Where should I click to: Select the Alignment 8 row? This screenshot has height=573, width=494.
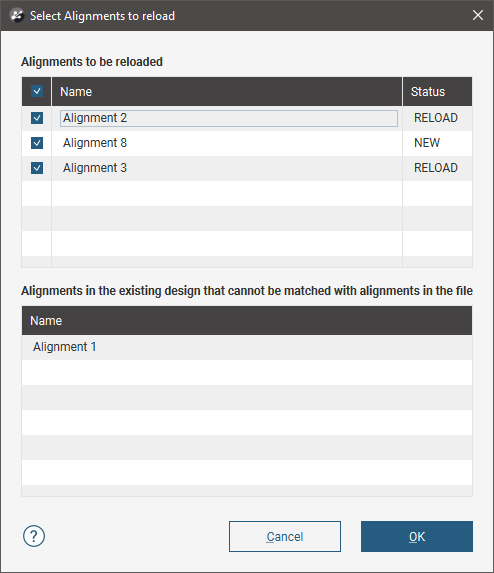(247, 143)
